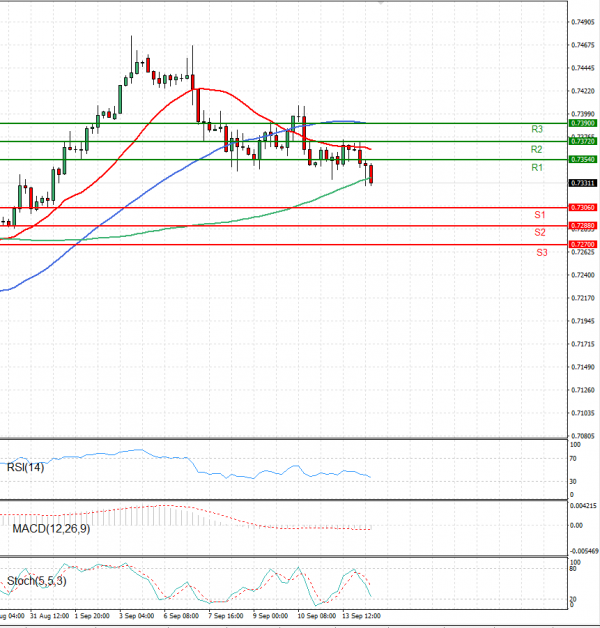Click the 6 Sep 08:00 time label
600x628 pixels.
coord(181,616)
